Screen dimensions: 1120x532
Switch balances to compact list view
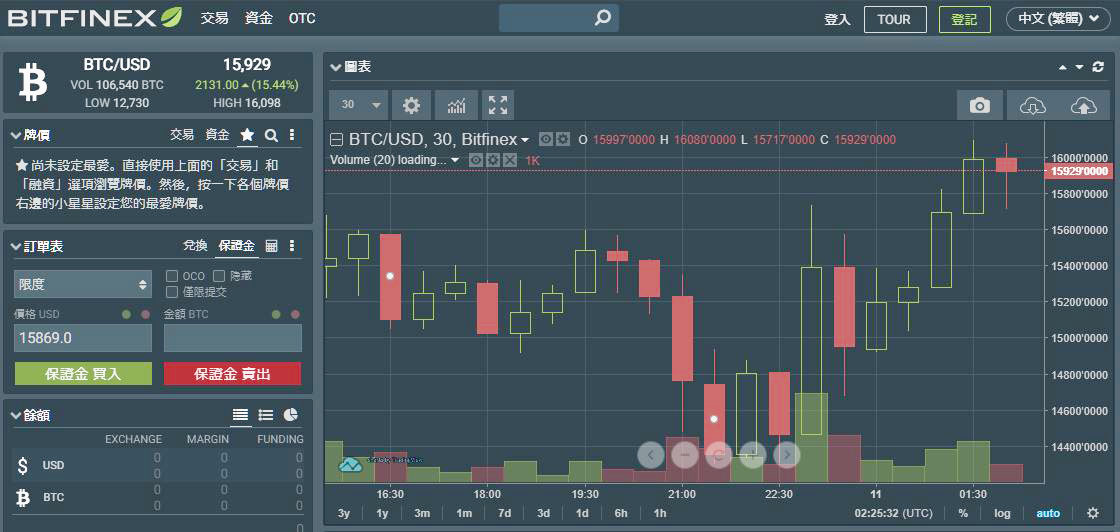tap(266, 415)
